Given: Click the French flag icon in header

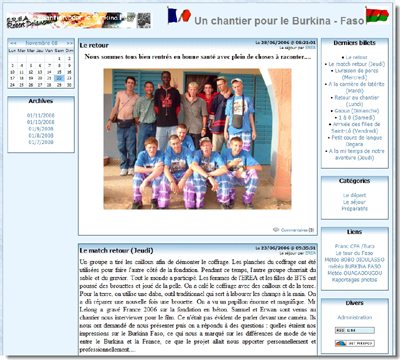Looking at the screenshot, I should click(179, 15).
